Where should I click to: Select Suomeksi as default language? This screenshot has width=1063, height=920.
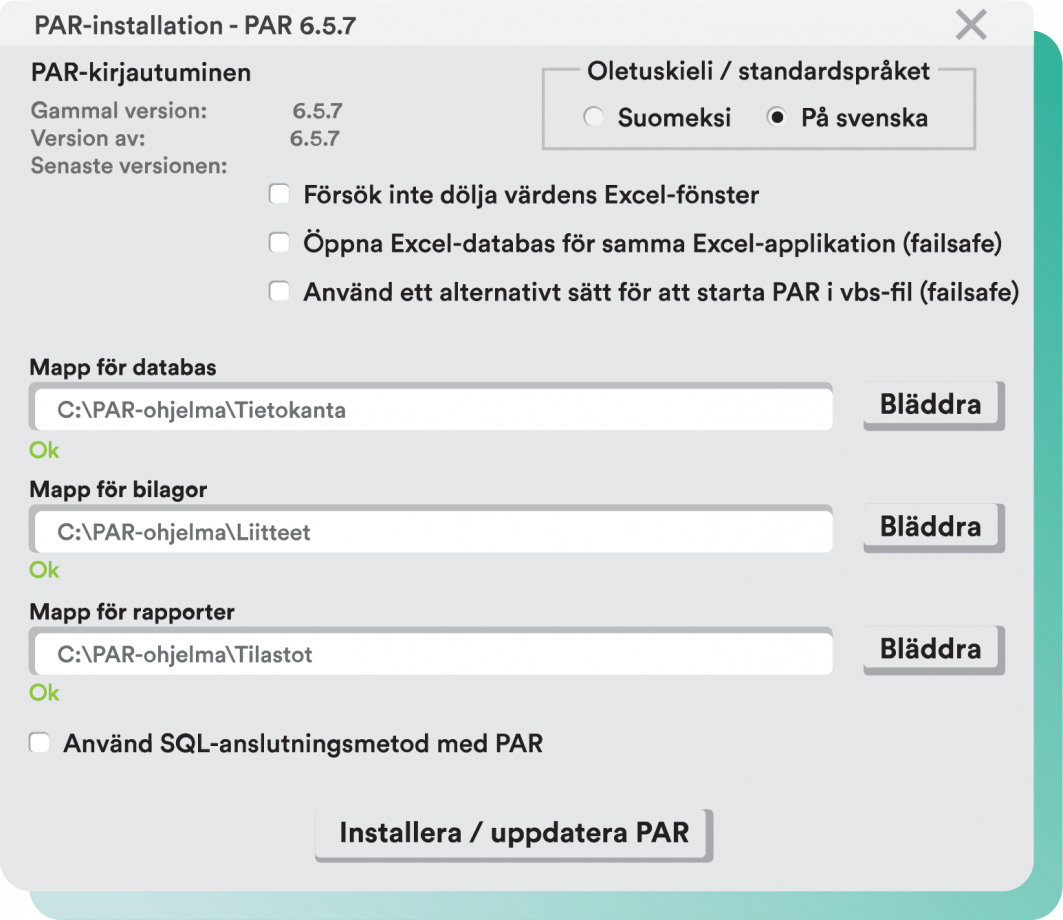pos(594,118)
